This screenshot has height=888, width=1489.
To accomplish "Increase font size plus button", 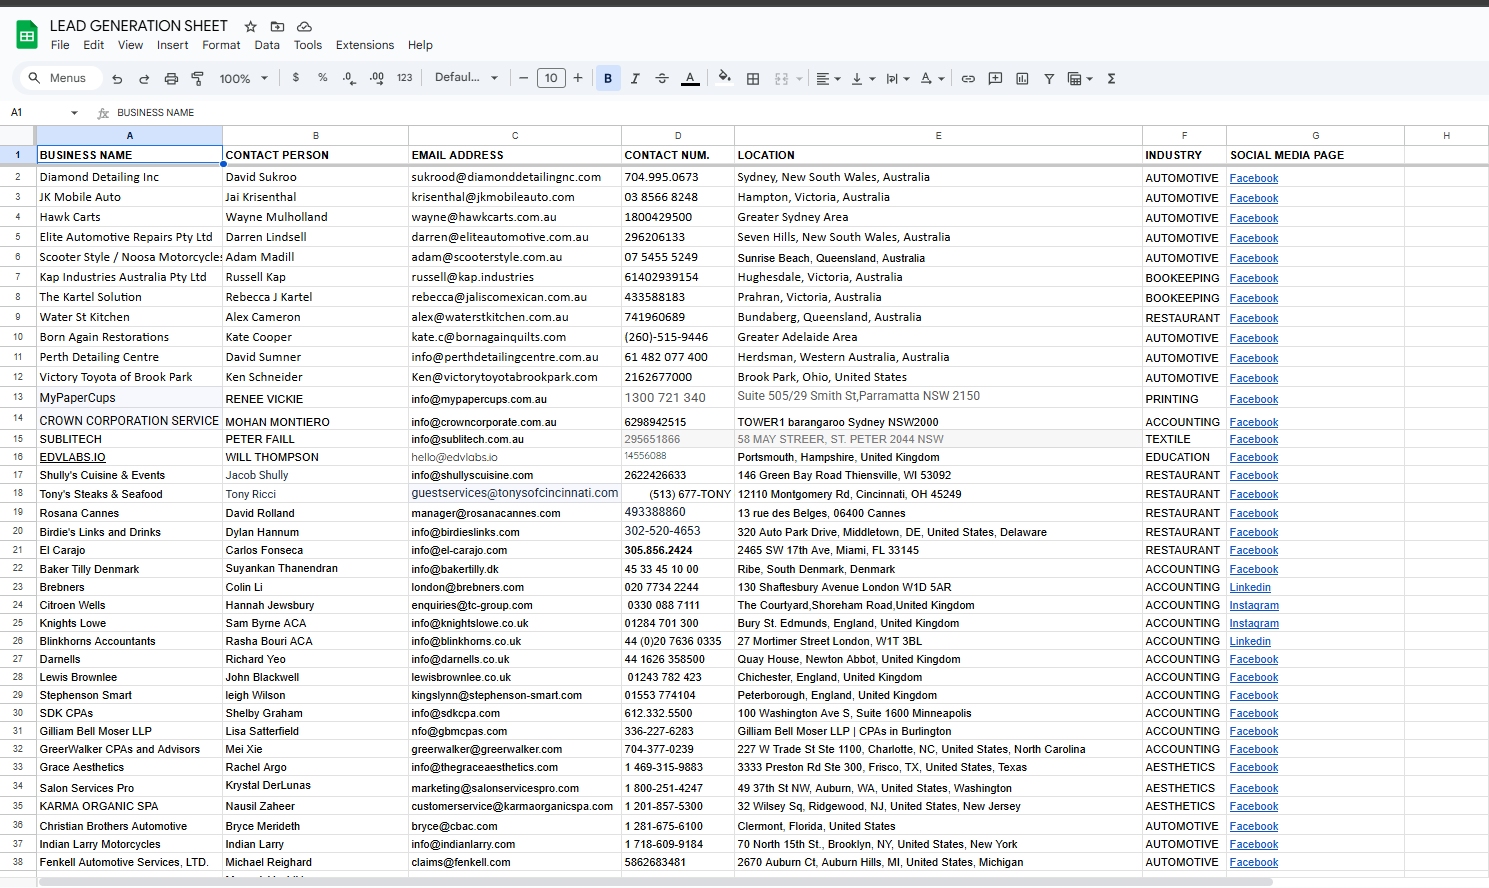I will pos(578,78).
